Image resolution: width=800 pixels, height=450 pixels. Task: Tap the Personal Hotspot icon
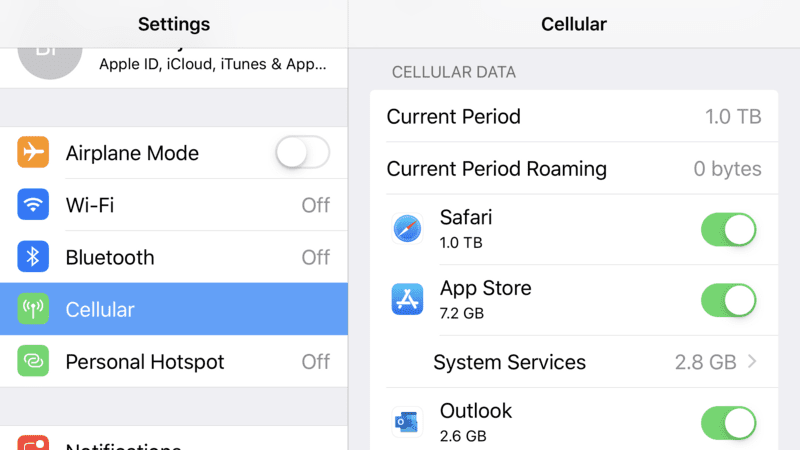point(33,361)
